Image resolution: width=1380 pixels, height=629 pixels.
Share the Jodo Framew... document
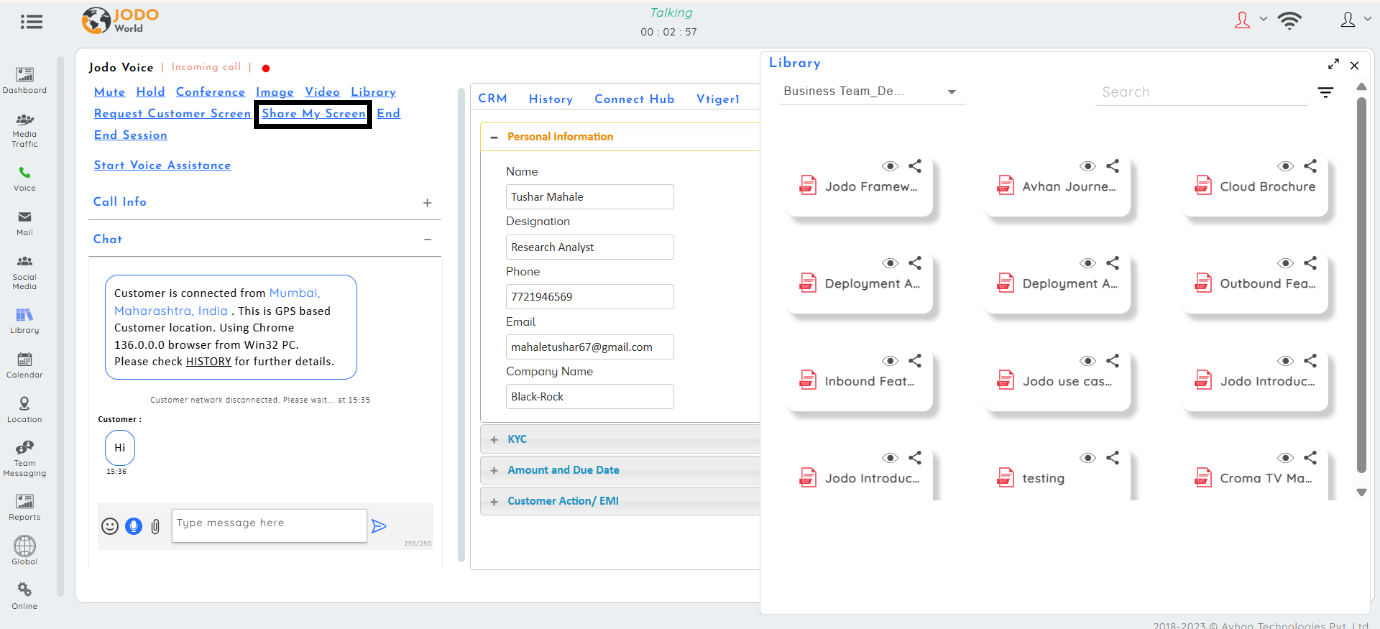915,166
